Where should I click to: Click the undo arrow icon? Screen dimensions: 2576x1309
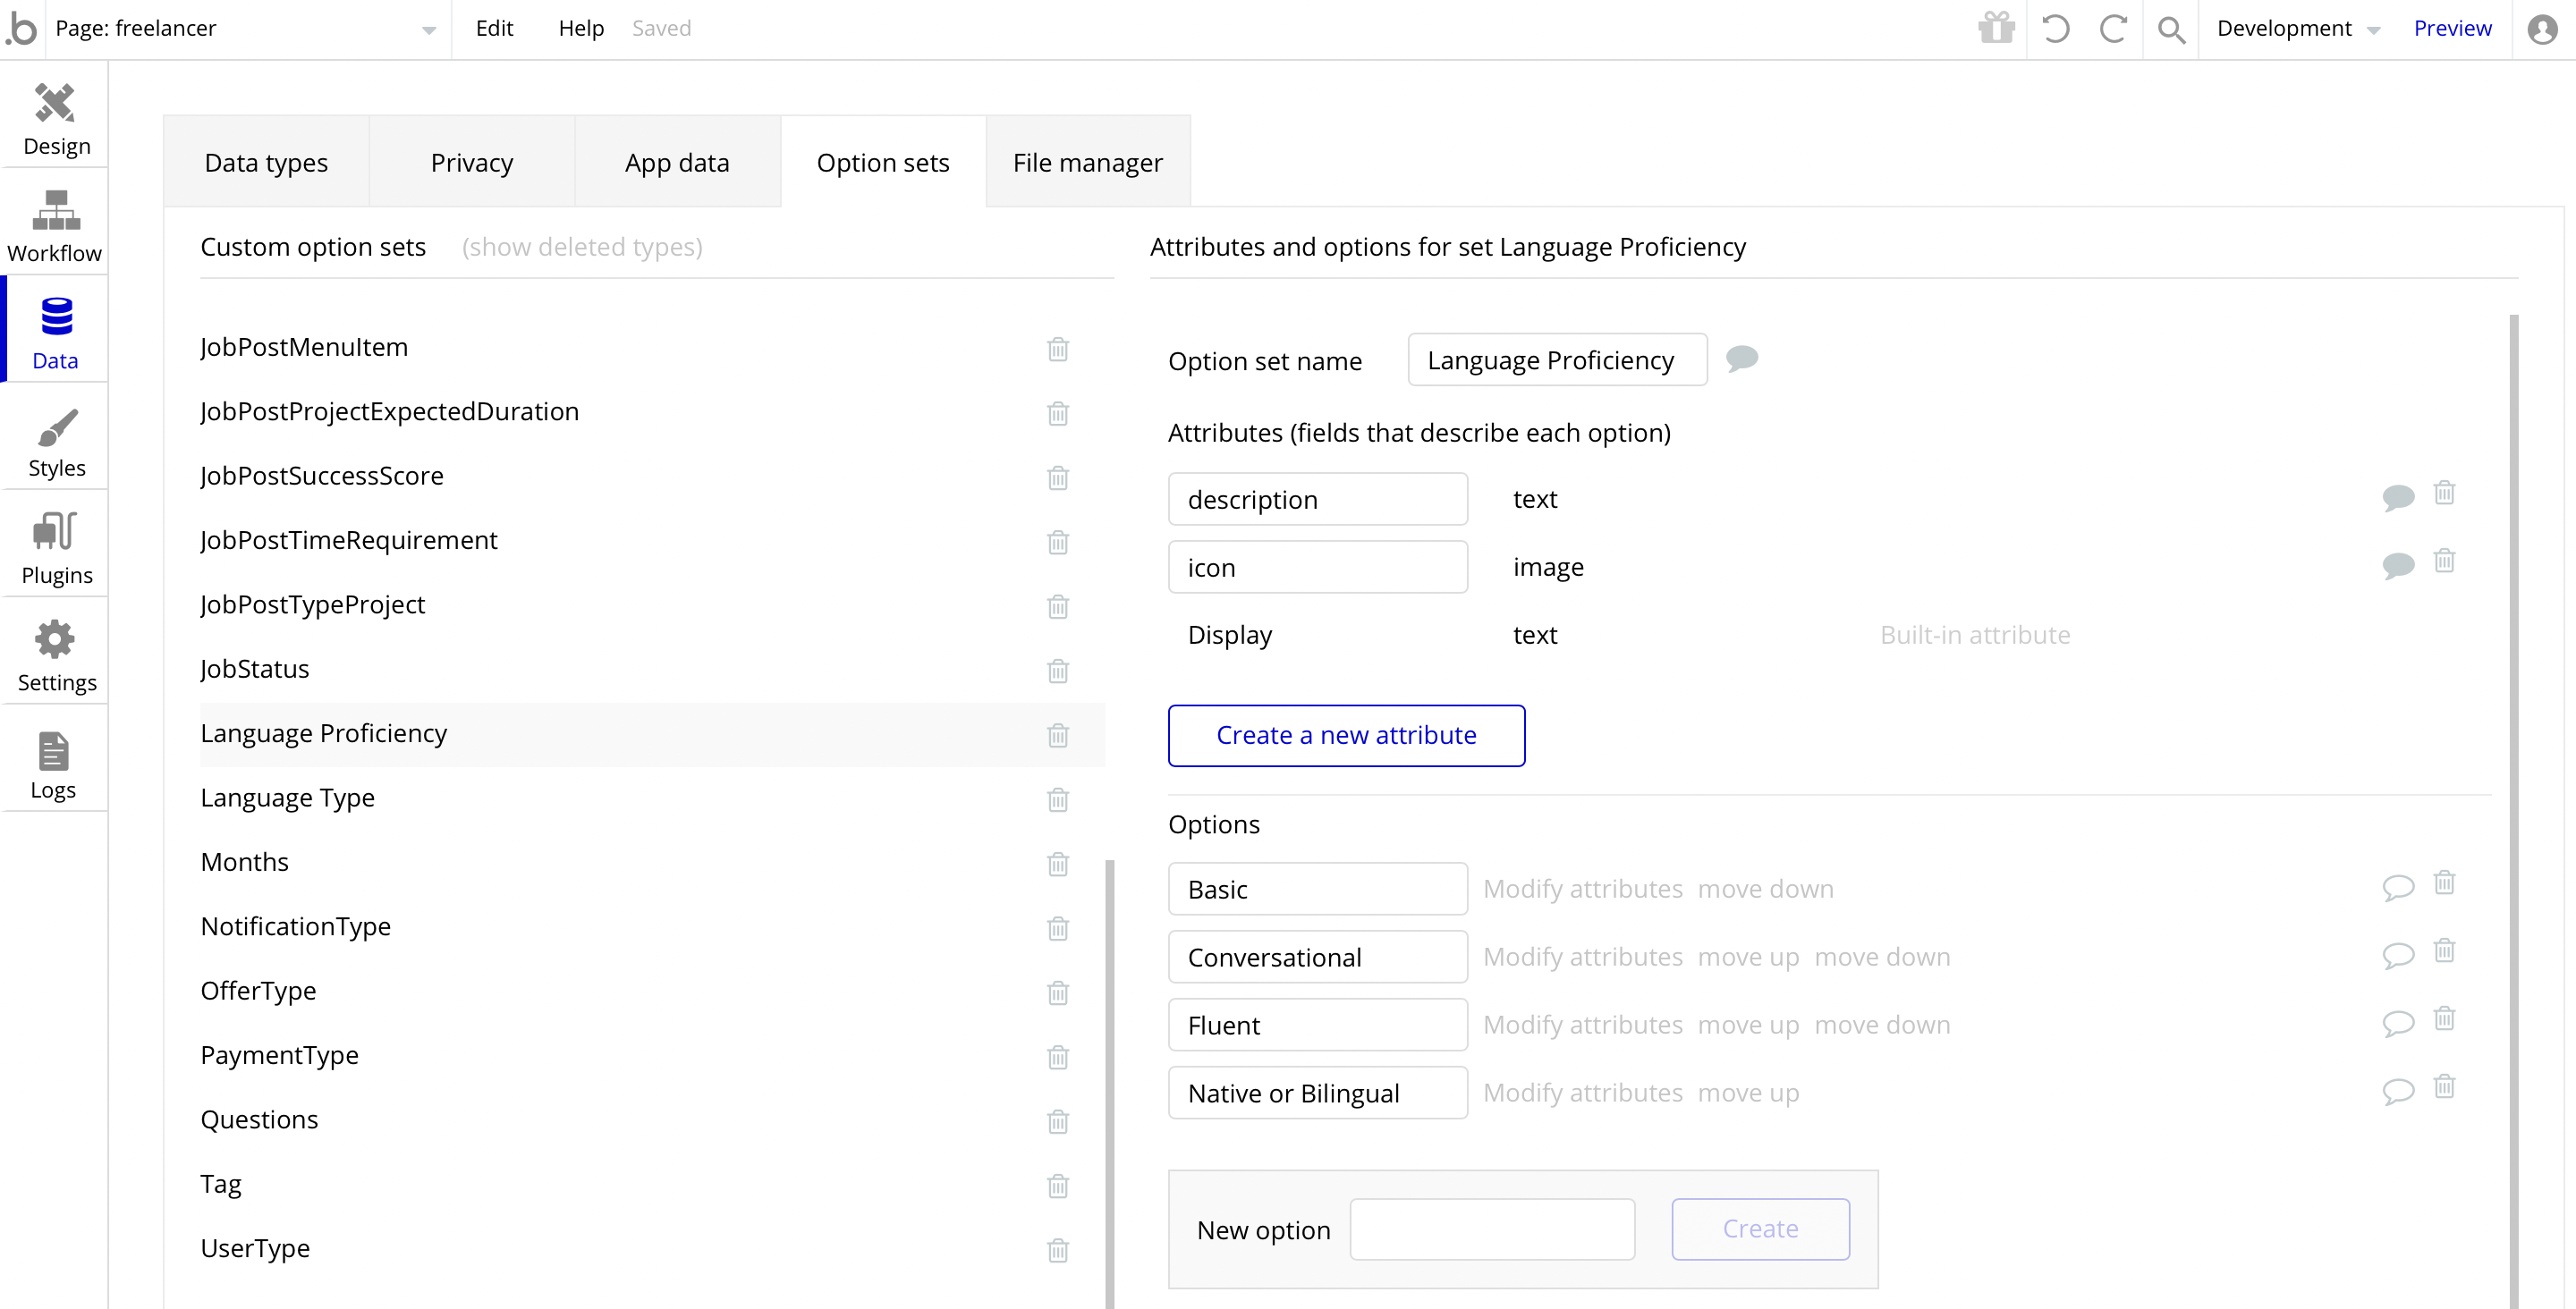(2055, 28)
